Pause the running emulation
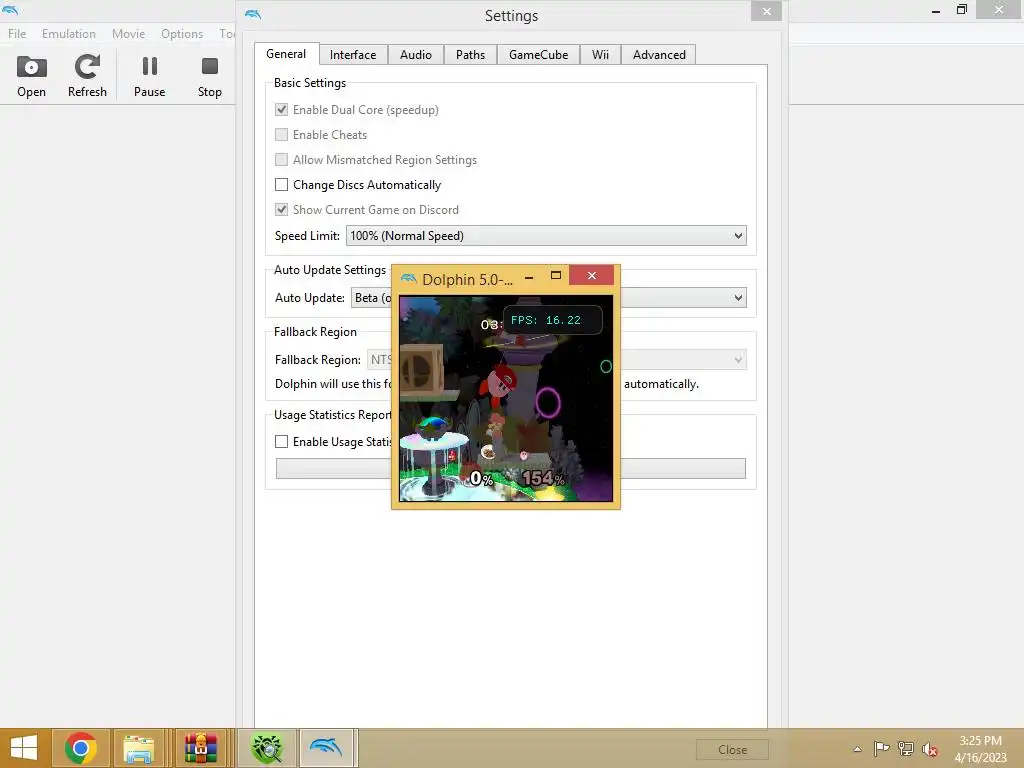The image size is (1024, 768). click(x=150, y=76)
